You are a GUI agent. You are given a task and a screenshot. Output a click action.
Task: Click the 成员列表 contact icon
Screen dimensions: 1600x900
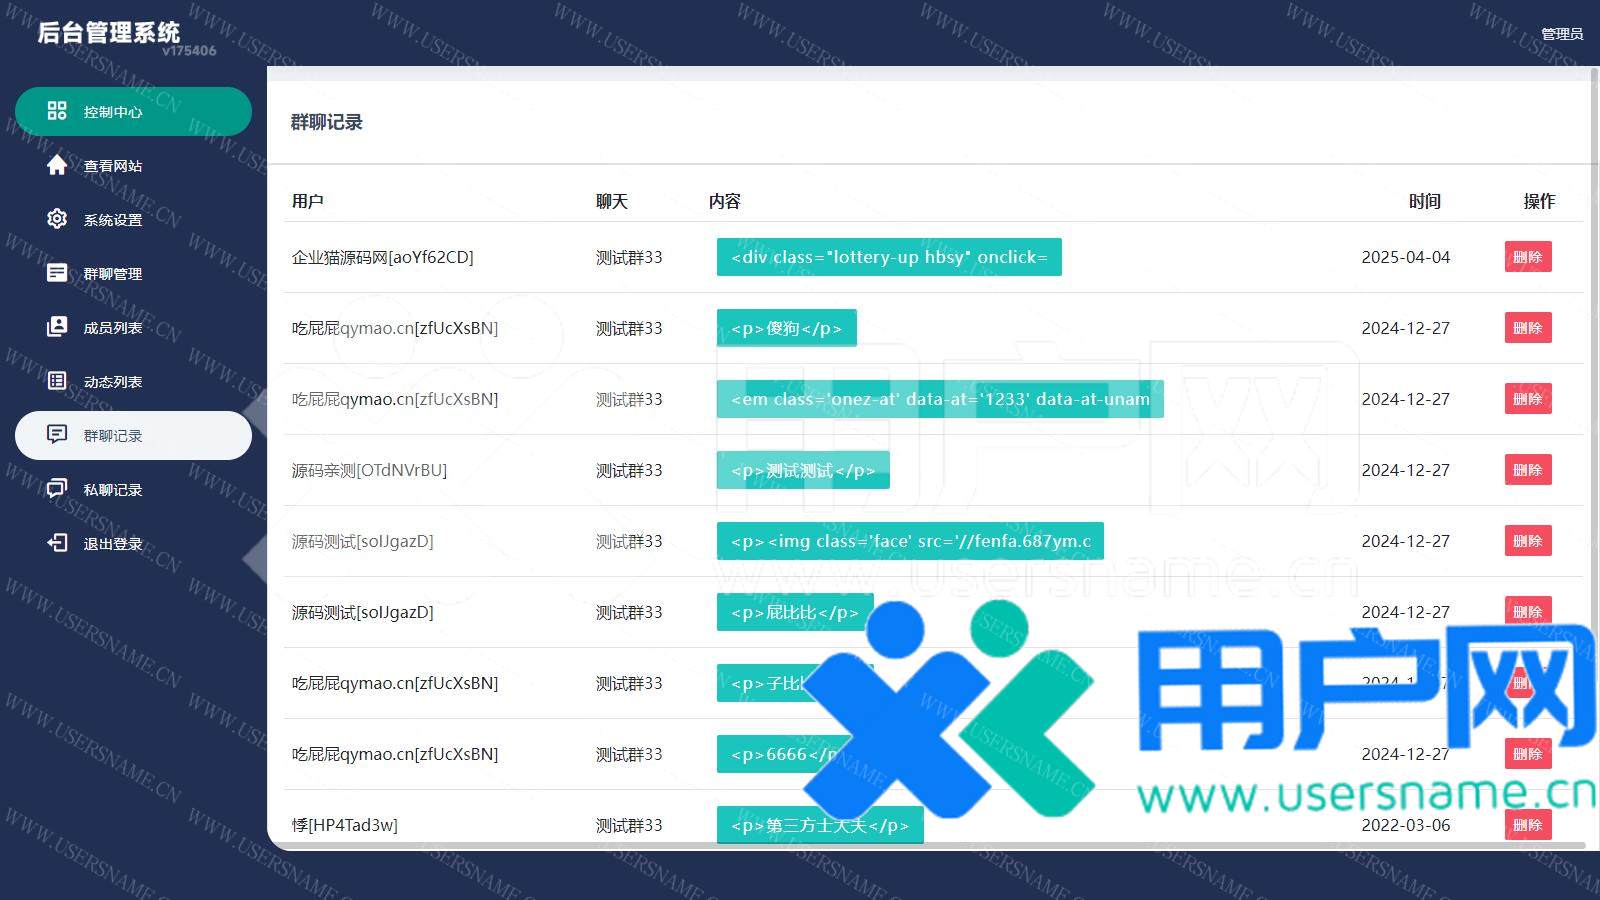point(57,327)
